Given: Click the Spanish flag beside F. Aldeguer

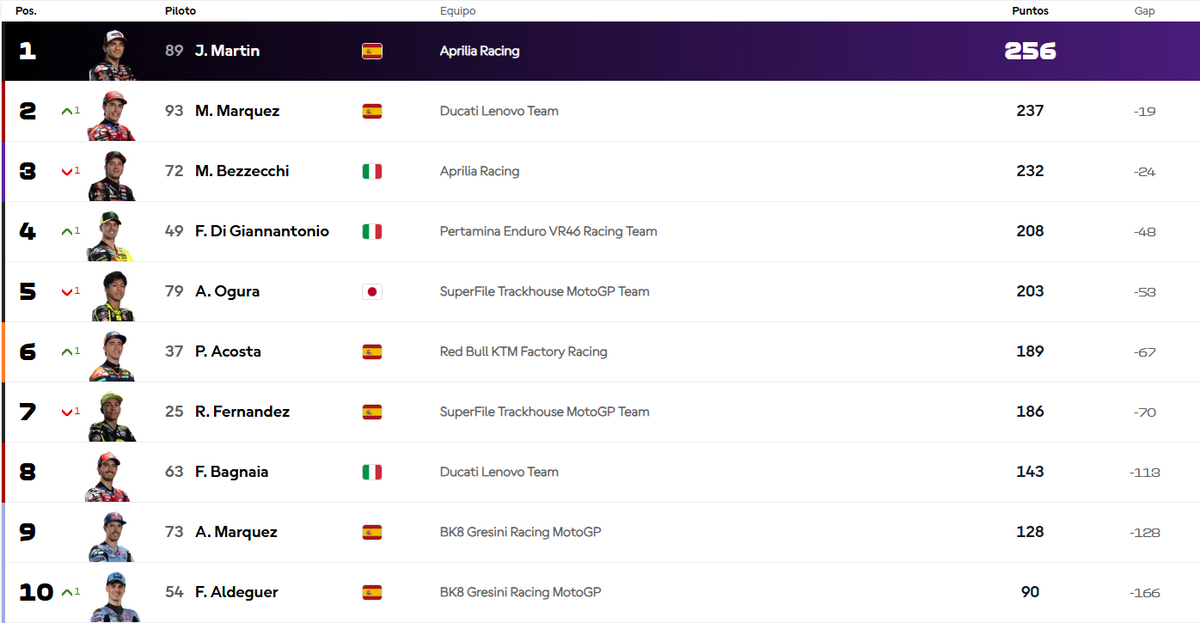Looking at the screenshot, I should [371, 592].
